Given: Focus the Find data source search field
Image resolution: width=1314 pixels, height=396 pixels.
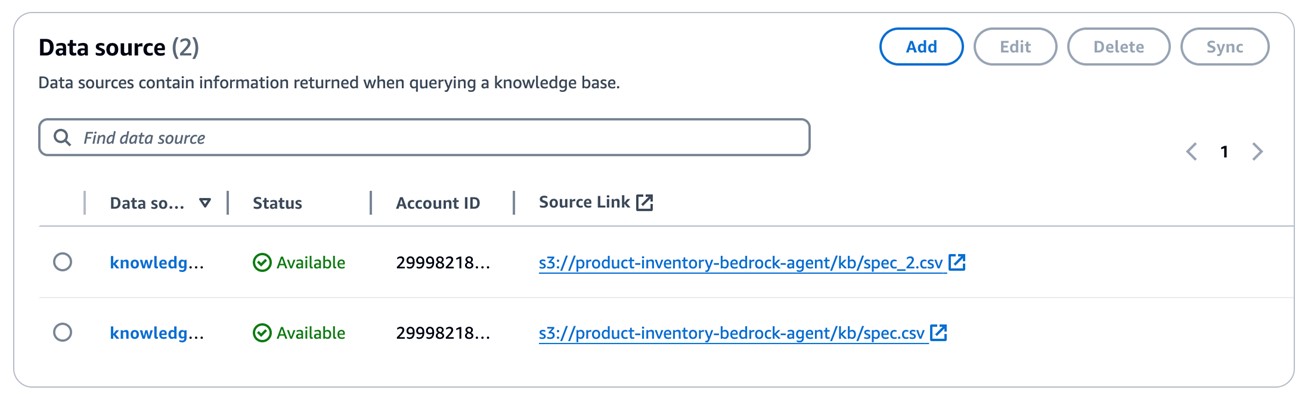Looking at the screenshot, I should (x=424, y=138).
